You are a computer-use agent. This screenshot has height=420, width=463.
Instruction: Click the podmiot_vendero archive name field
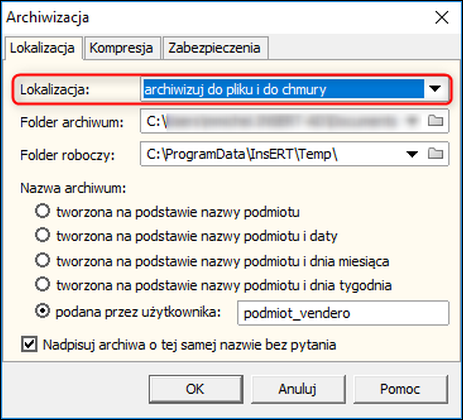[x=343, y=313]
